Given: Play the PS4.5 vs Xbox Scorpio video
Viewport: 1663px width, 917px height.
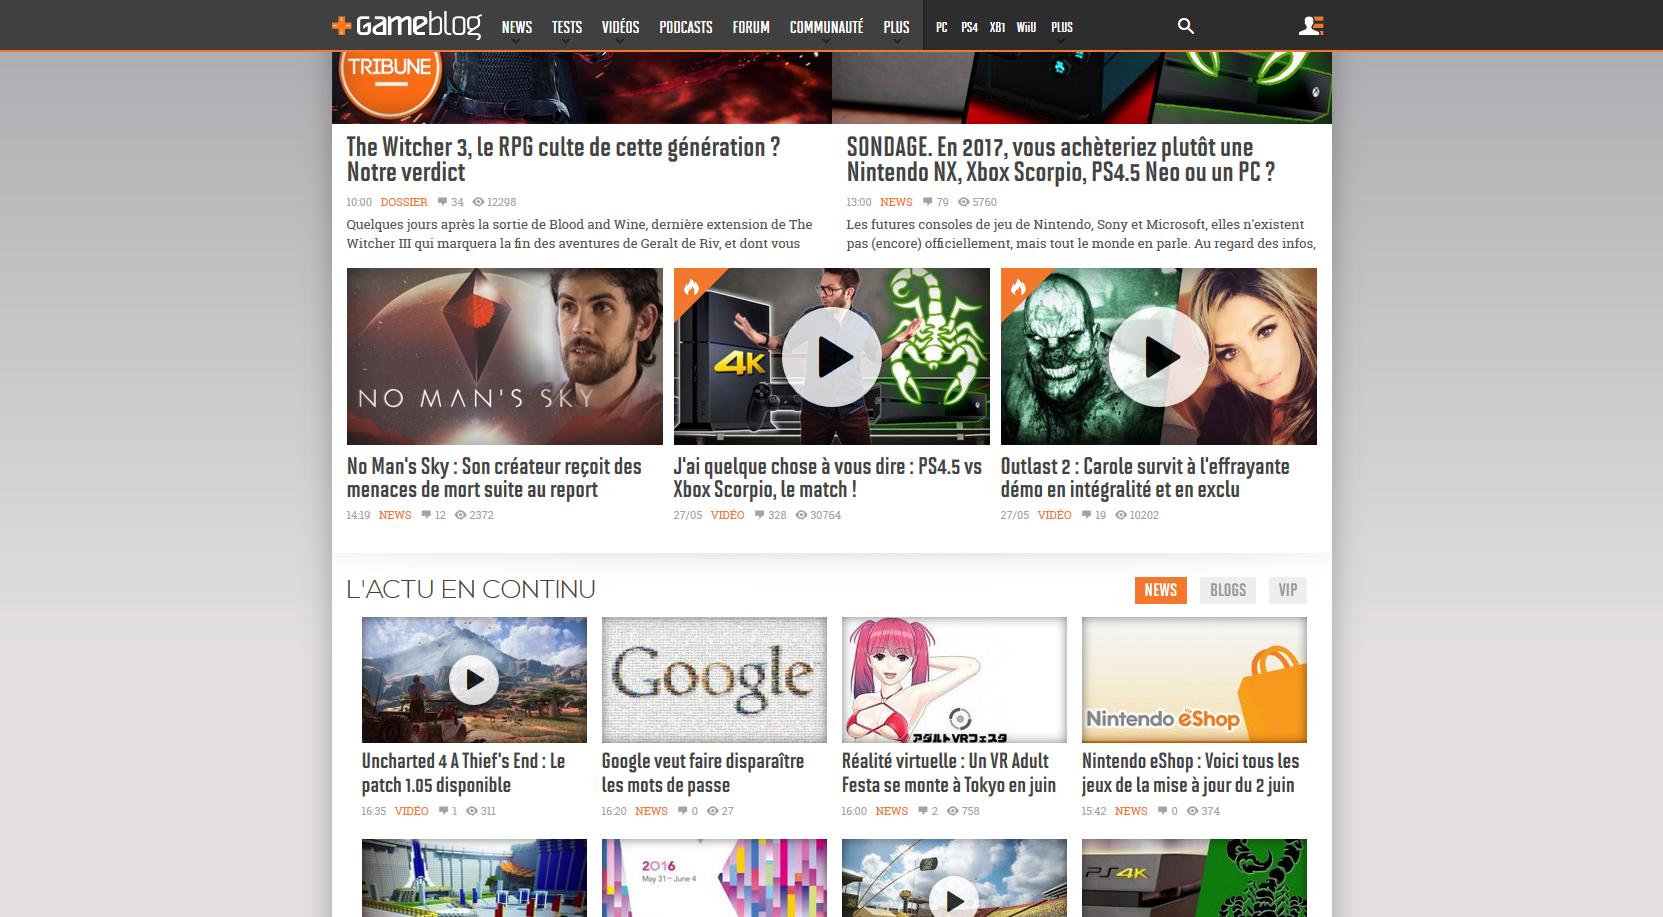Looking at the screenshot, I should pyautogui.click(x=832, y=357).
